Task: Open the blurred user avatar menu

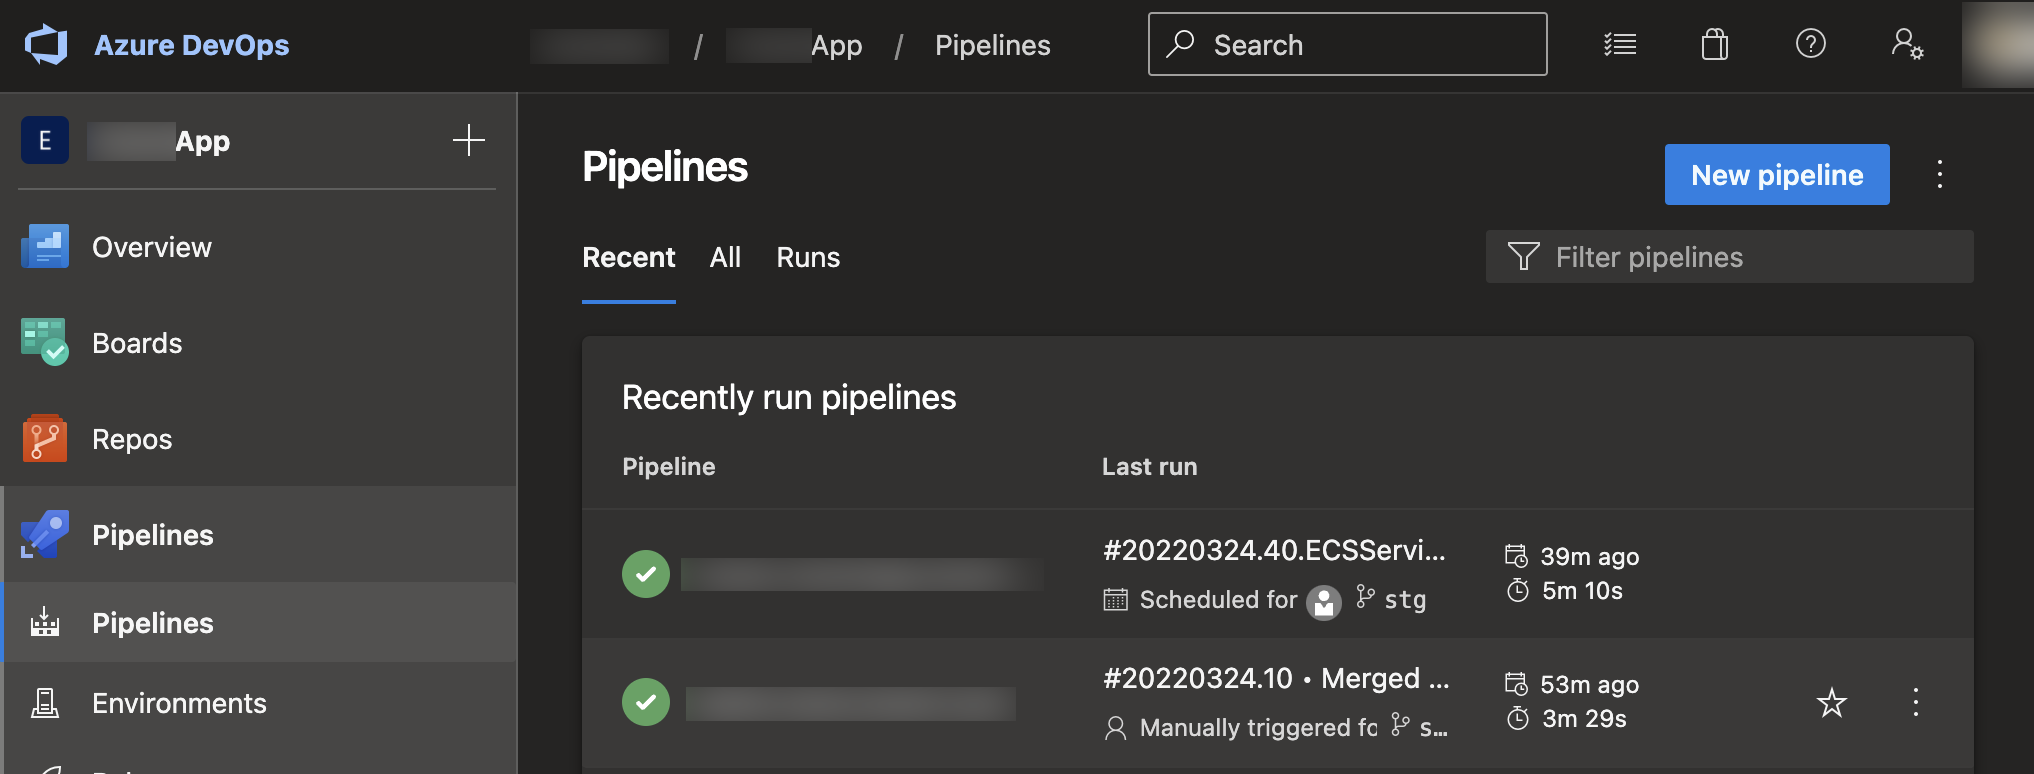Action: coord(1998,45)
